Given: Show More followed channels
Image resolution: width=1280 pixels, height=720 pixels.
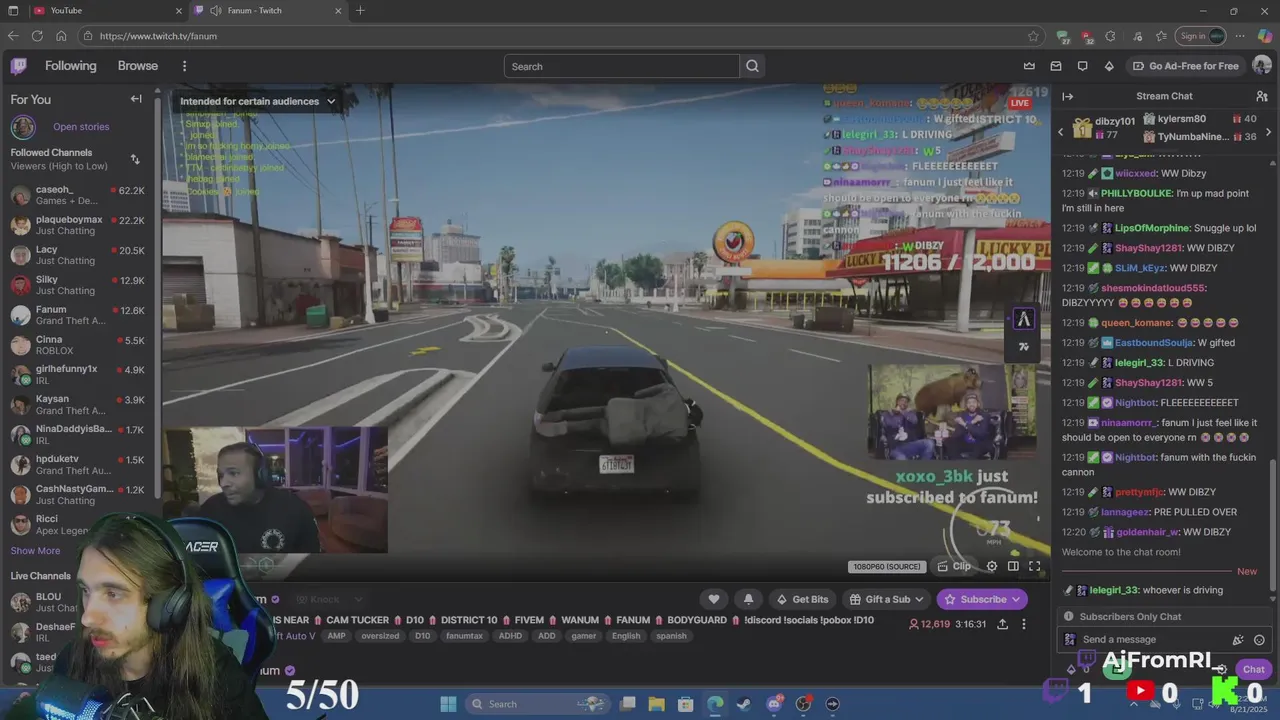Looking at the screenshot, I should point(35,551).
